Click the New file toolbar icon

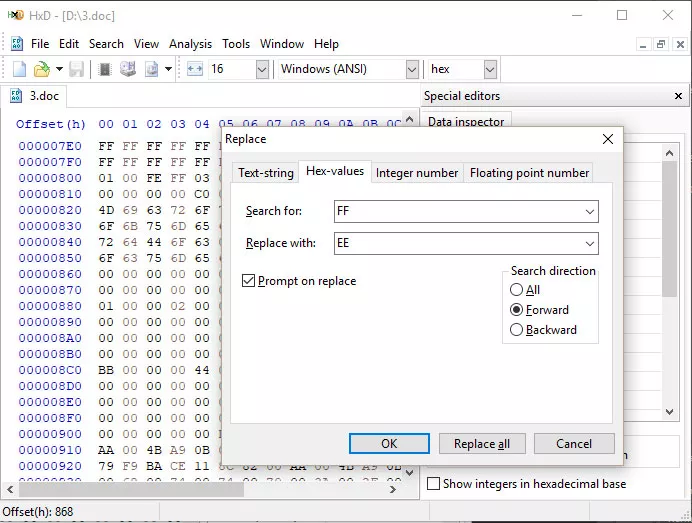(x=19, y=69)
